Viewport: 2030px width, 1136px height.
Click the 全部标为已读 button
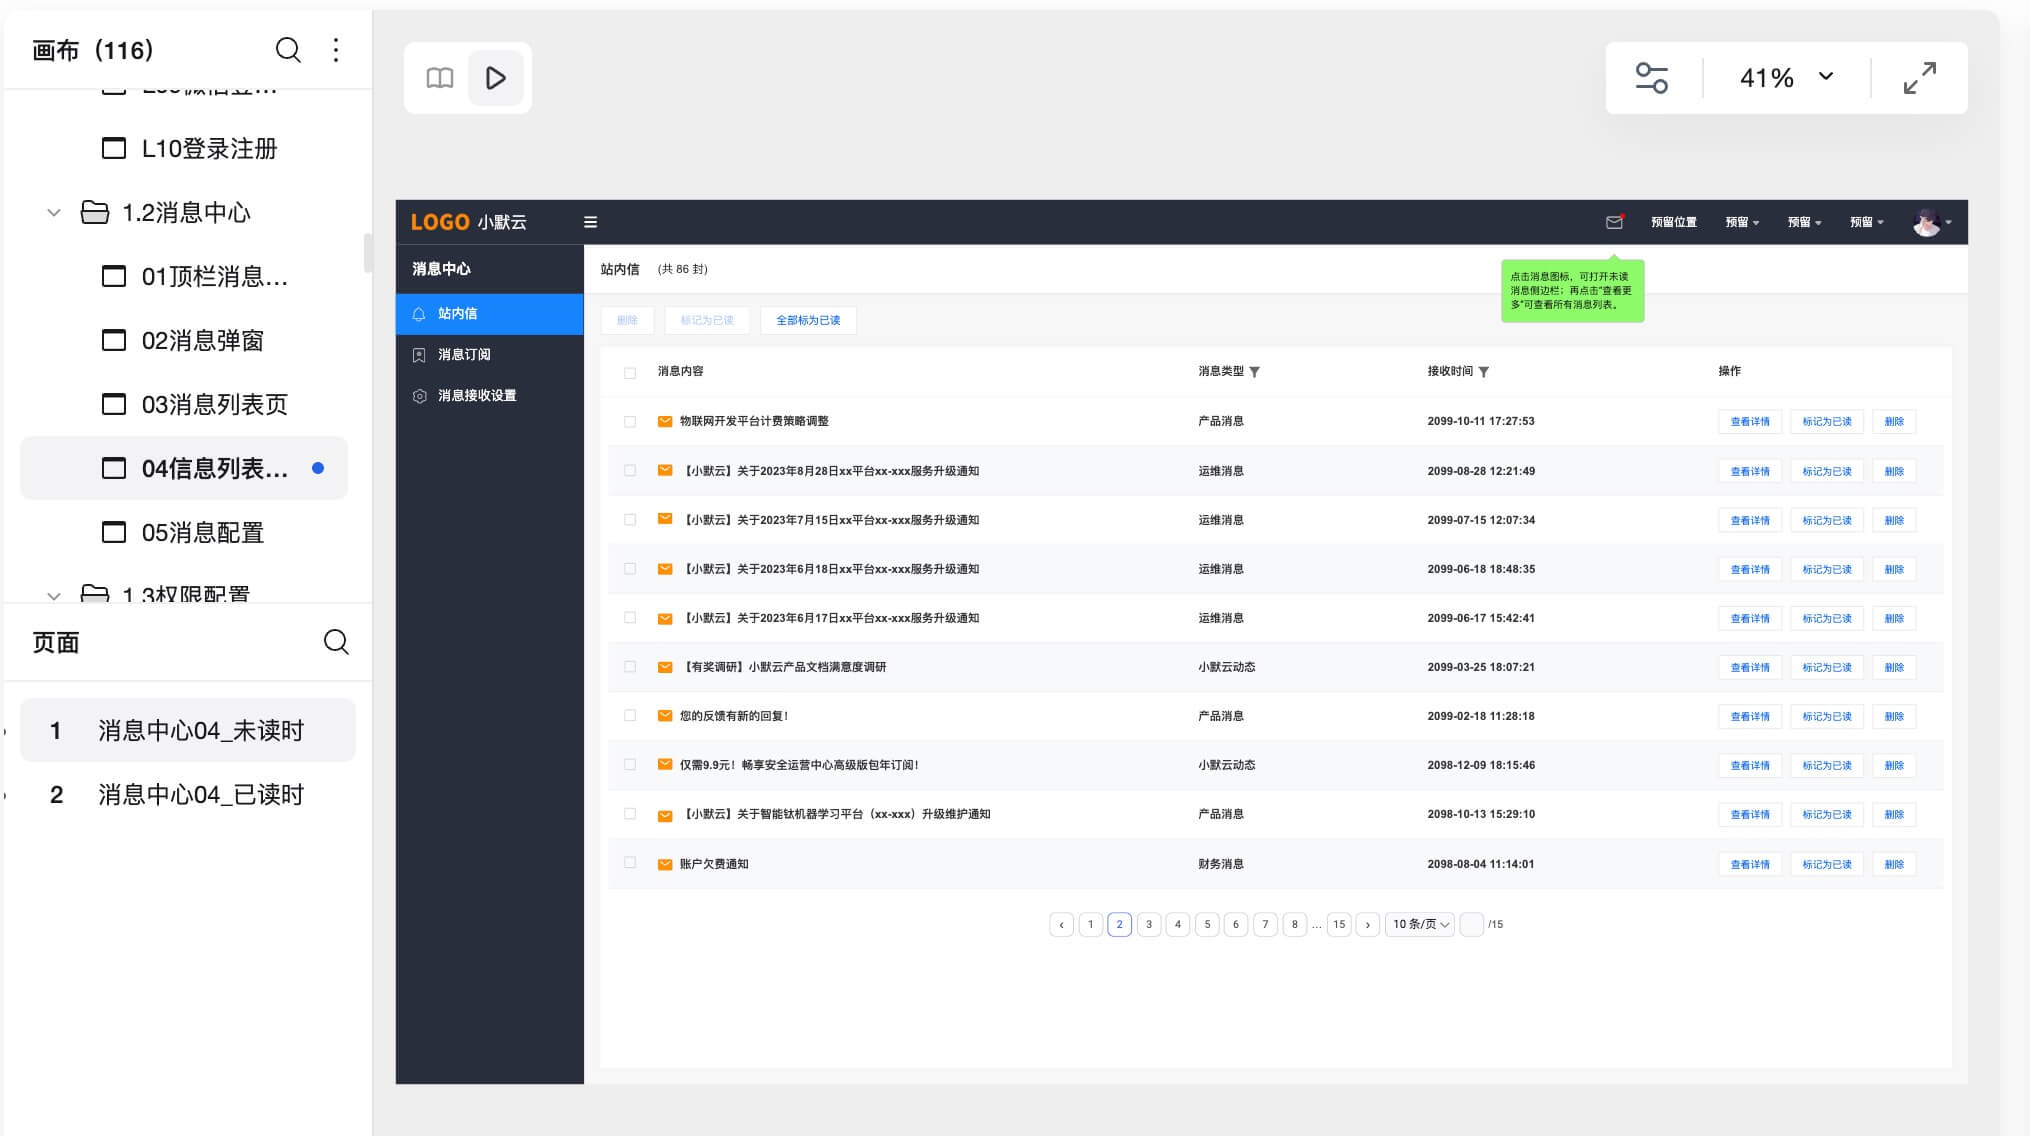point(808,321)
